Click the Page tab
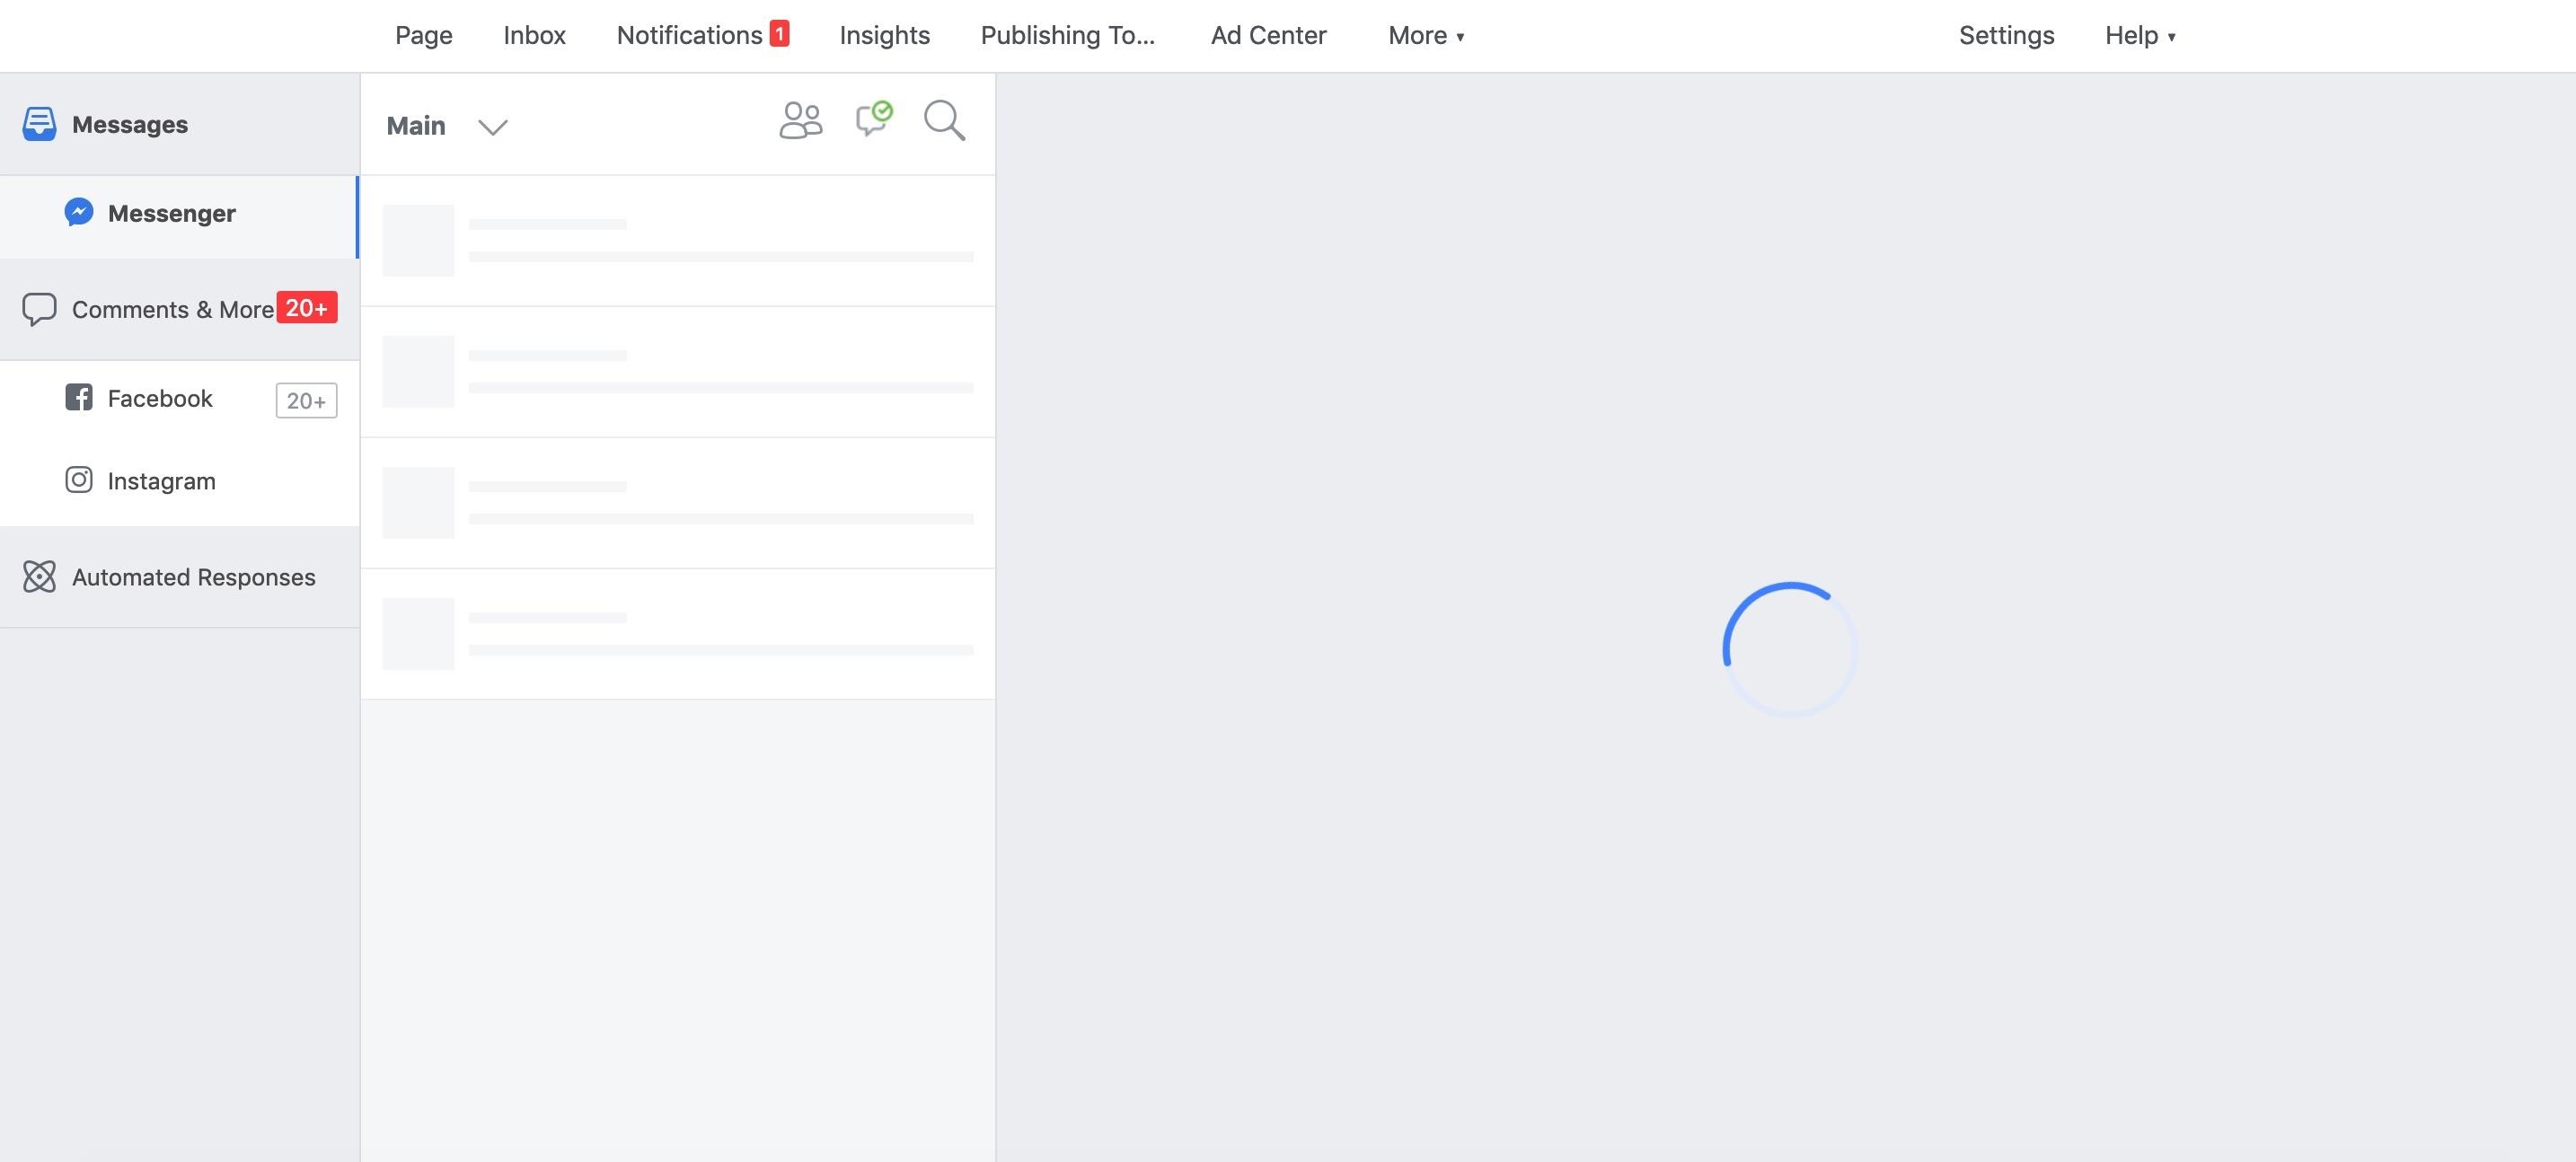 [x=423, y=34]
